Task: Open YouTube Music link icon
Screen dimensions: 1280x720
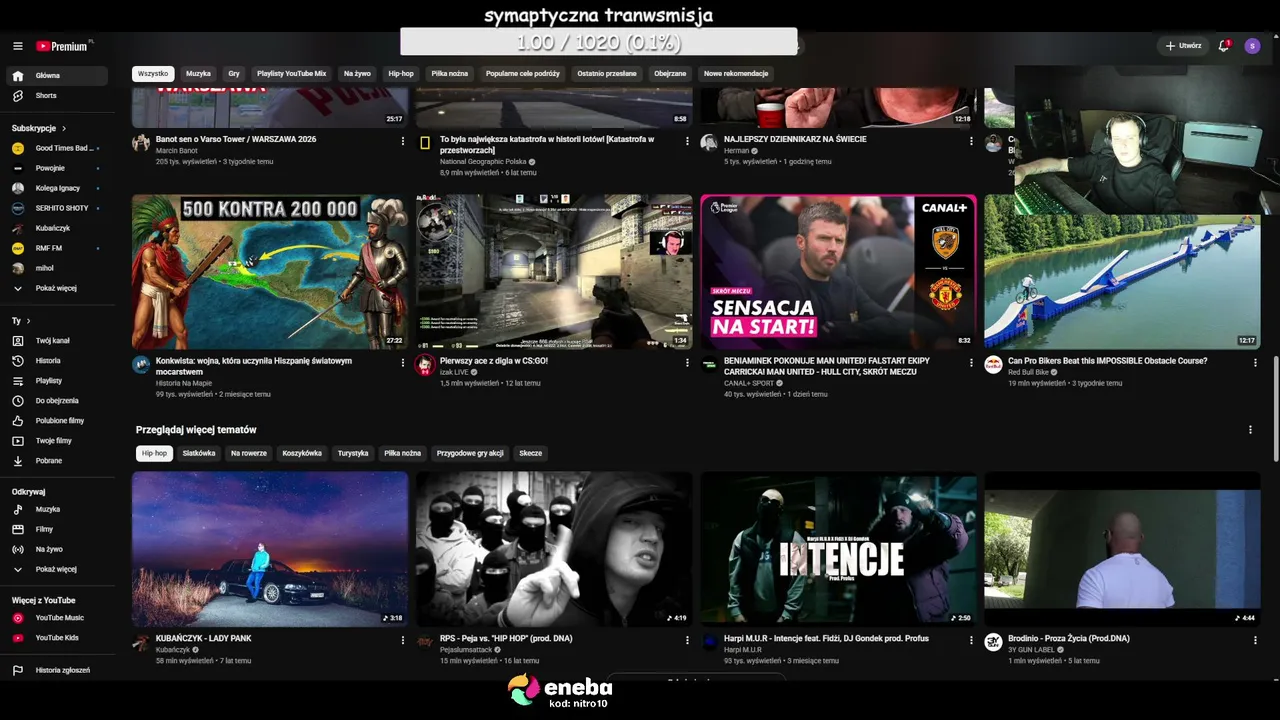Action: point(18,618)
